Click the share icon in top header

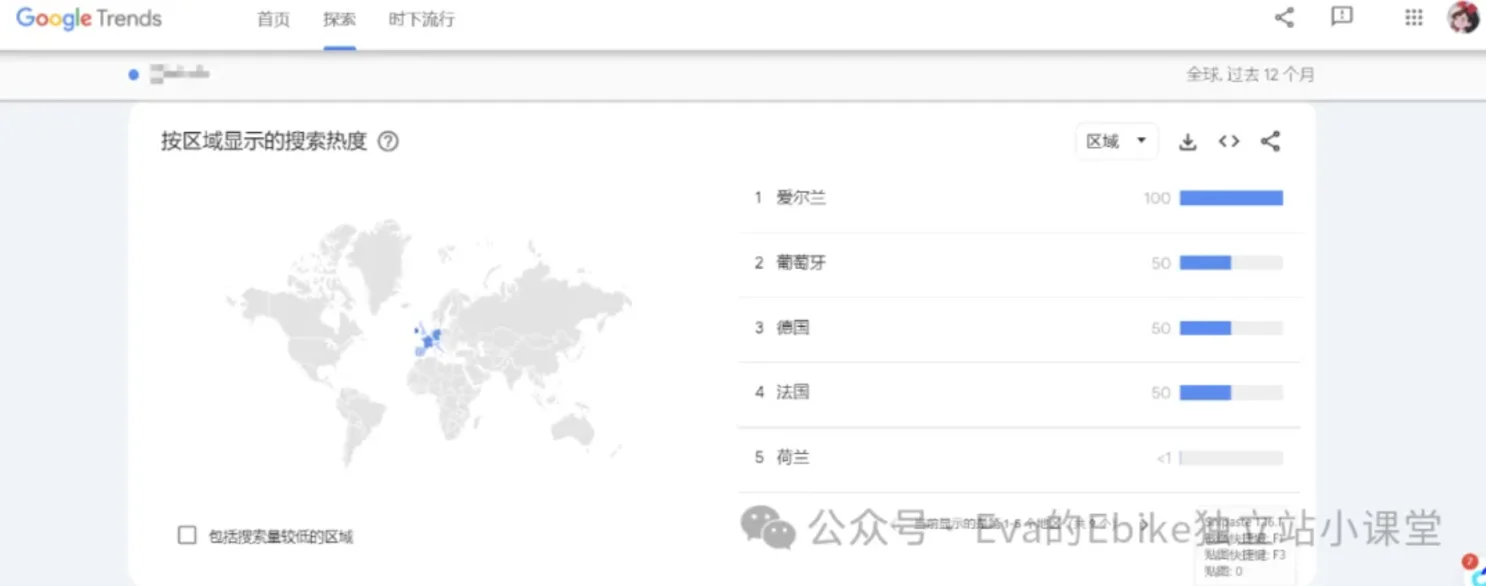tap(1284, 17)
